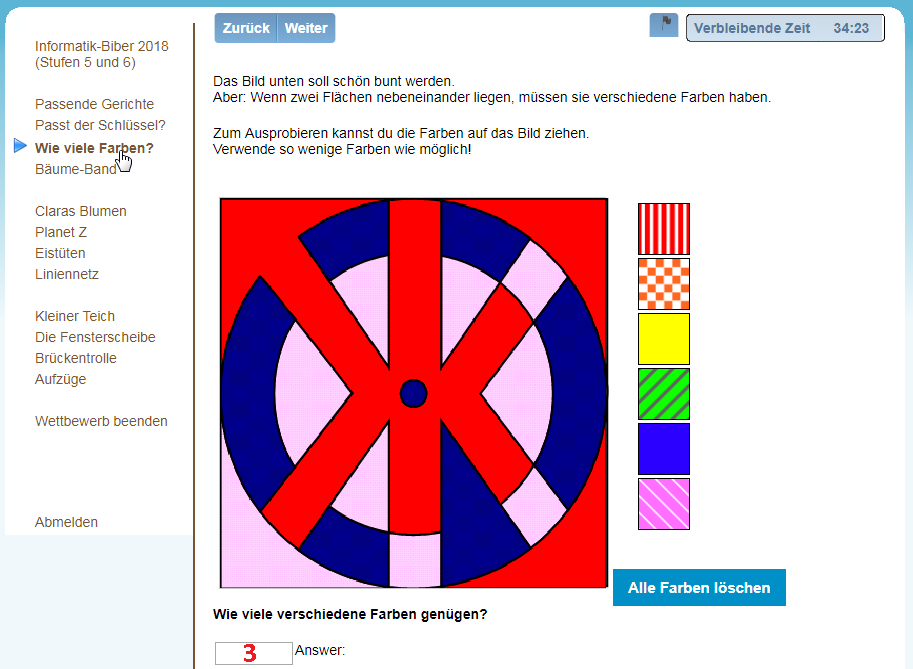The height and width of the screenshot is (669, 913).
Task: Open the Liniennetz task
Action: click(67, 274)
